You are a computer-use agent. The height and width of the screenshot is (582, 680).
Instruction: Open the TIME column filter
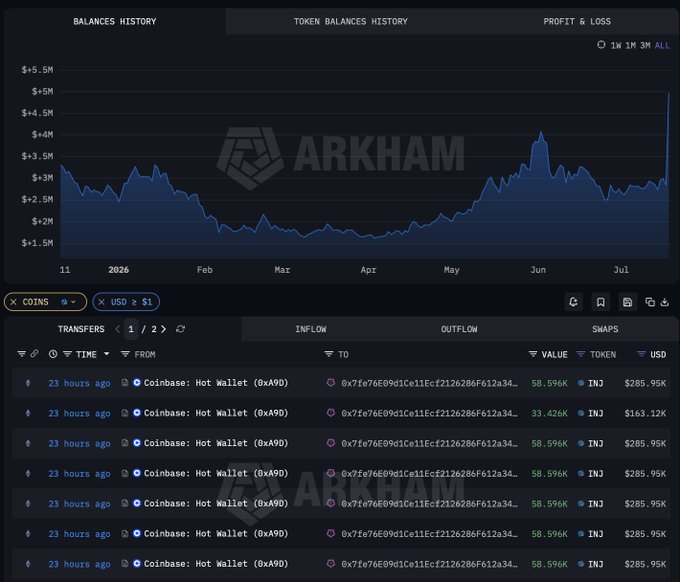[68, 354]
